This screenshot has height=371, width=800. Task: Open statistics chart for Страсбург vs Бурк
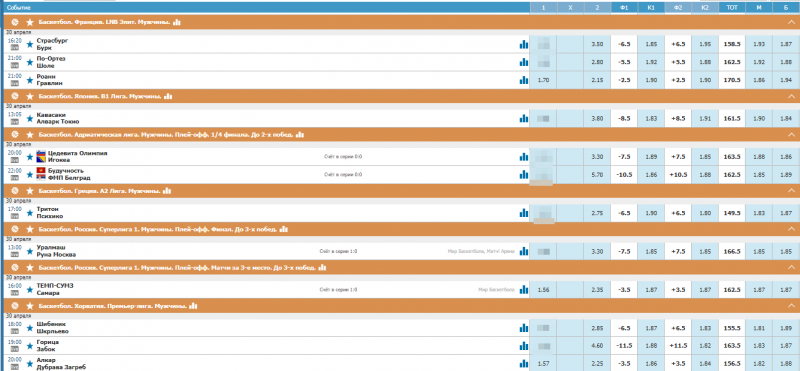coord(523,44)
